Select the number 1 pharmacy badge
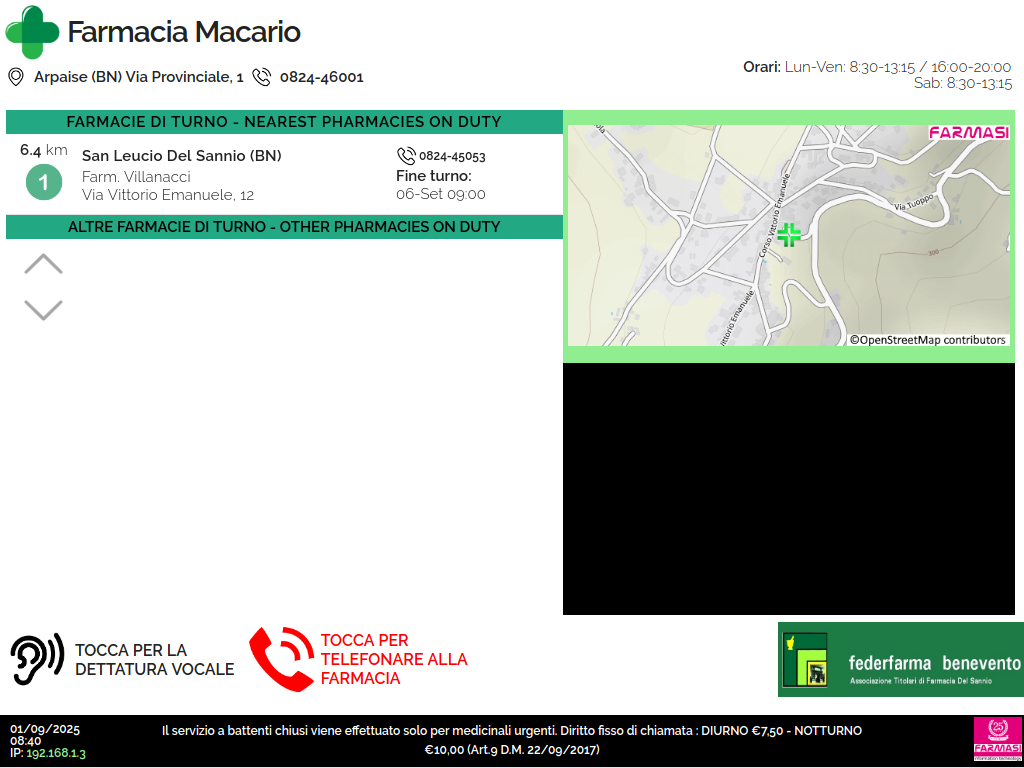This screenshot has height=768, width=1024. pos(43,184)
